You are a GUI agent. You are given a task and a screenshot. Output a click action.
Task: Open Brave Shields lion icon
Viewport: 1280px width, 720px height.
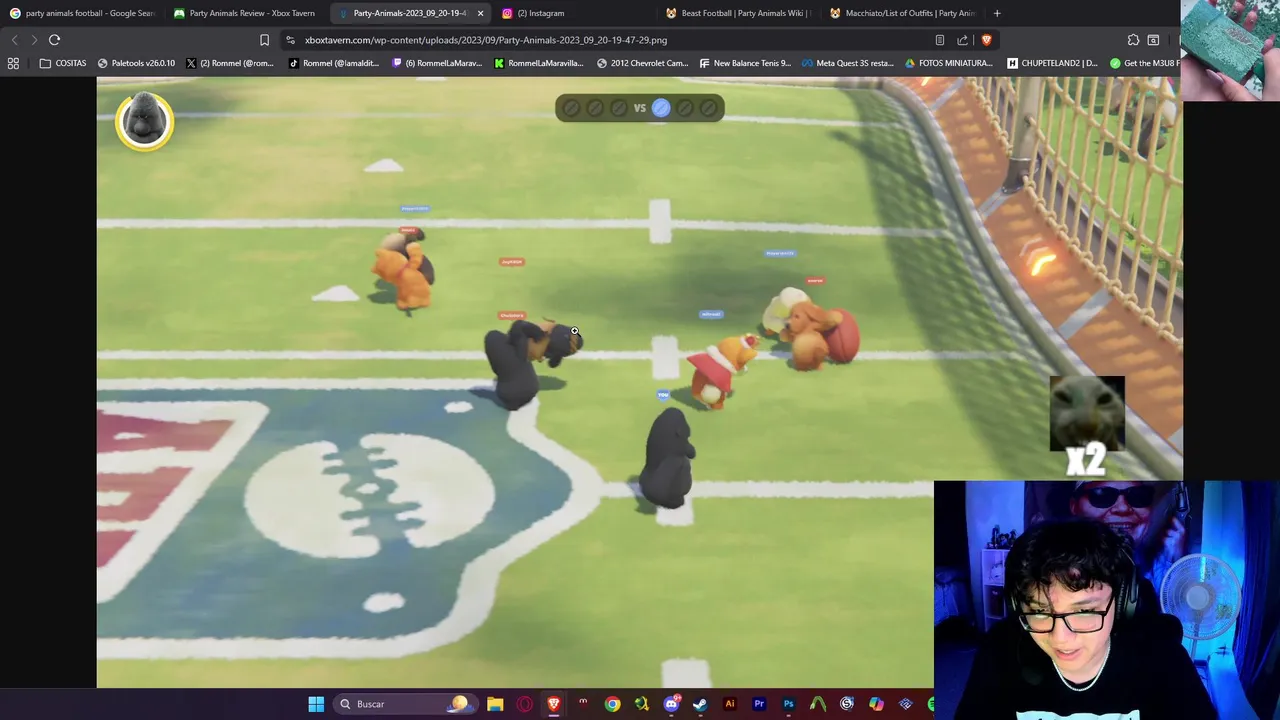tap(986, 40)
